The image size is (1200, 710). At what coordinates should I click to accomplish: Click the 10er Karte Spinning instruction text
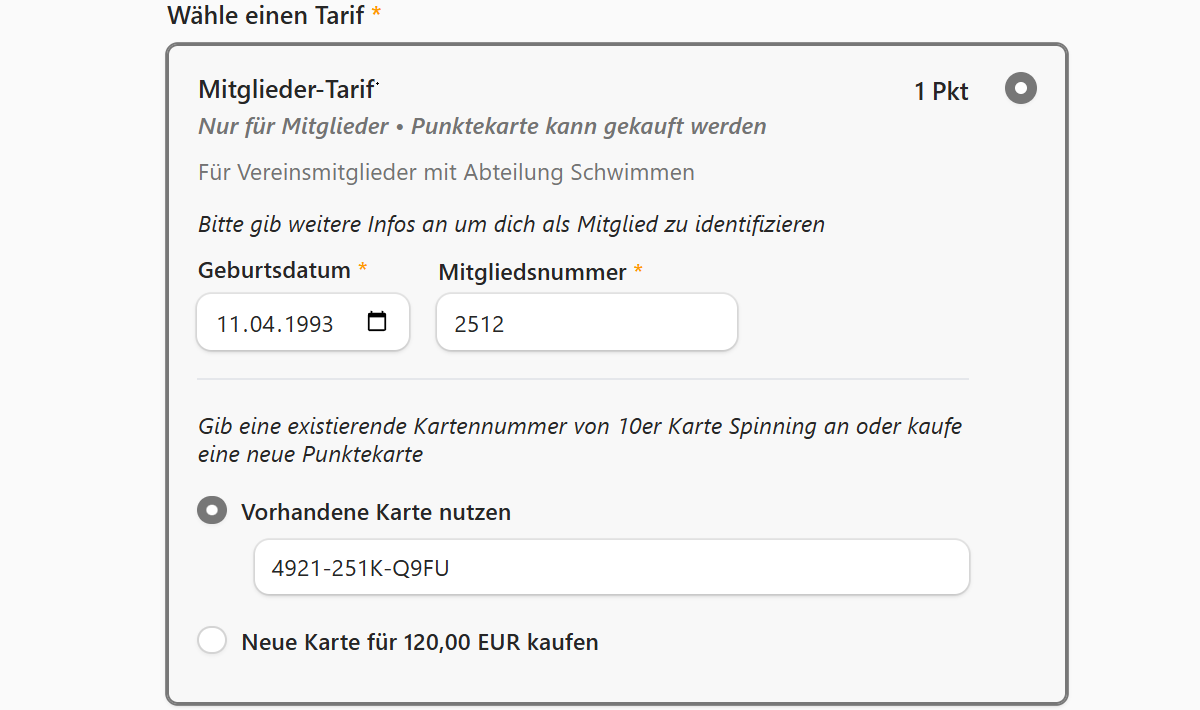point(578,426)
